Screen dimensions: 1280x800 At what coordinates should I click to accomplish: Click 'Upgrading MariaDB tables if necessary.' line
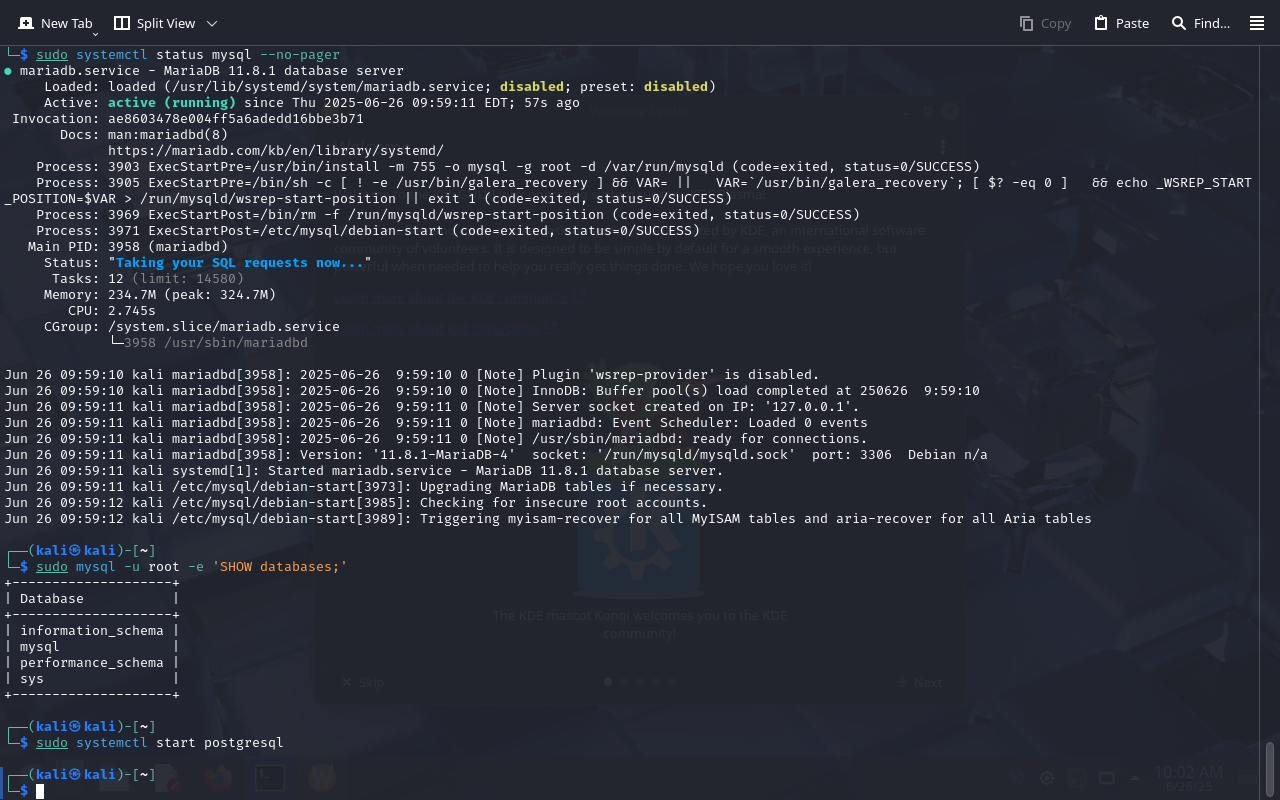[364, 487]
